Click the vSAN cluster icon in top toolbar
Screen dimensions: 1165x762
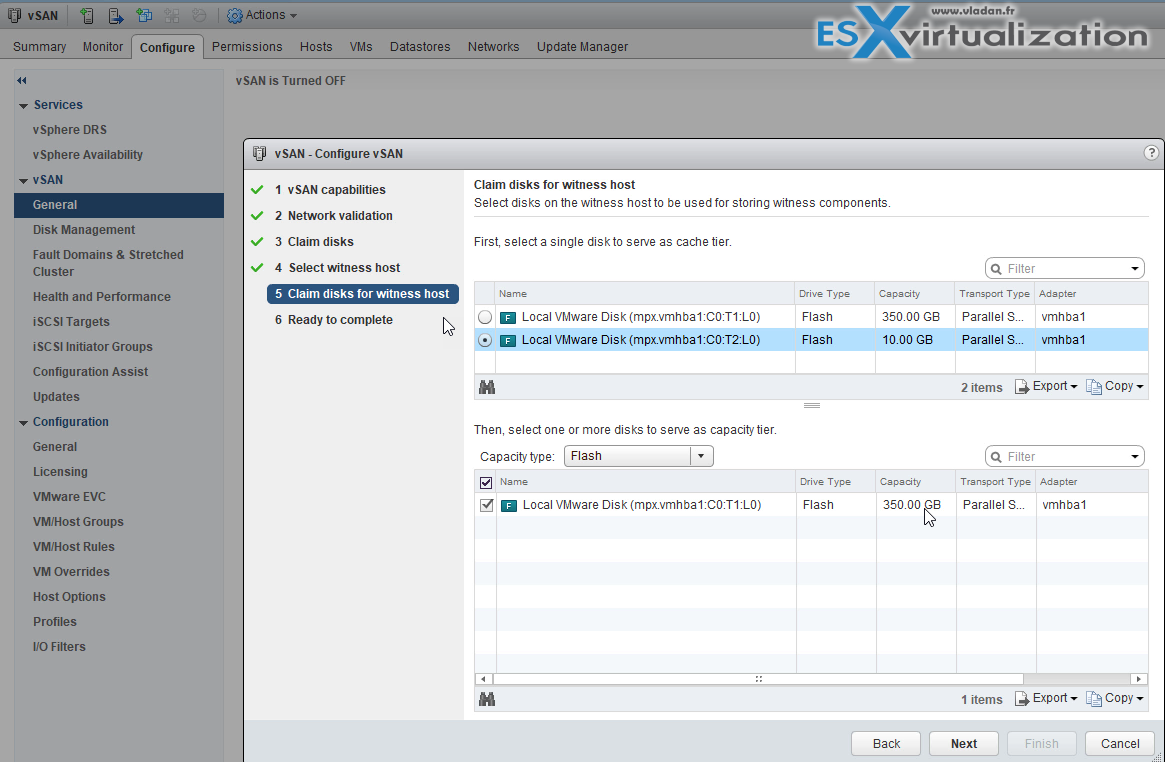(x=14, y=15)
